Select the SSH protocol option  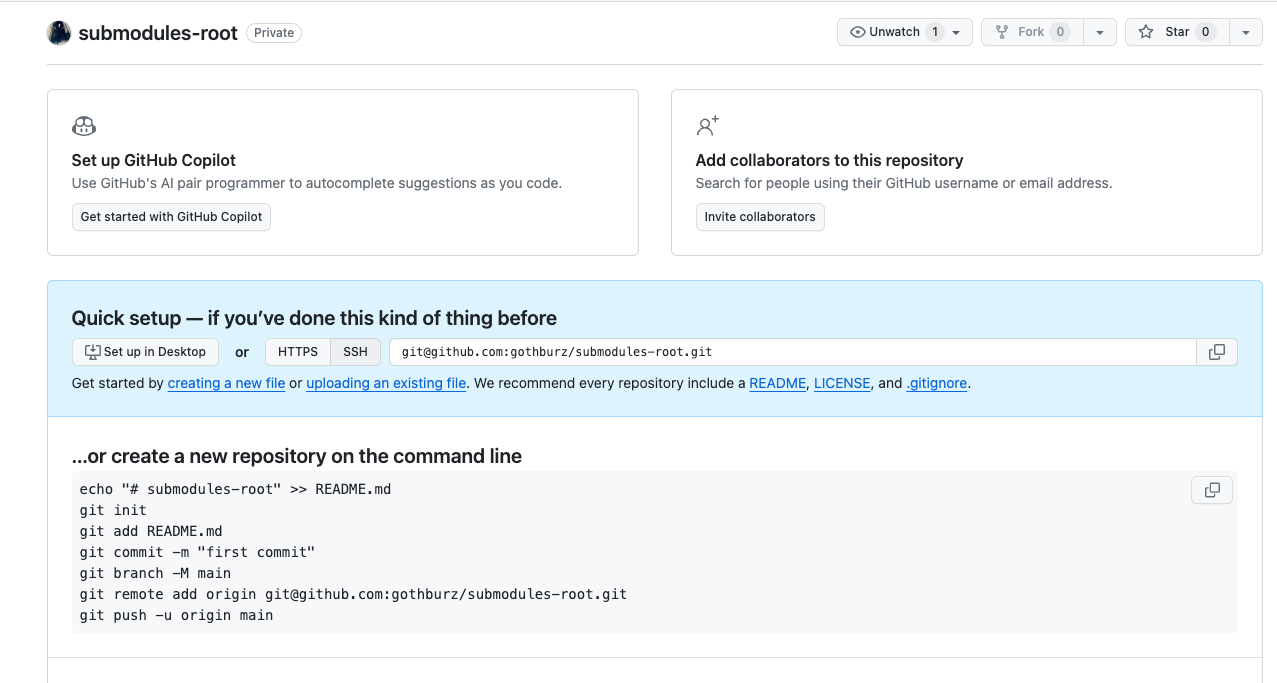(x=355, y=351)
